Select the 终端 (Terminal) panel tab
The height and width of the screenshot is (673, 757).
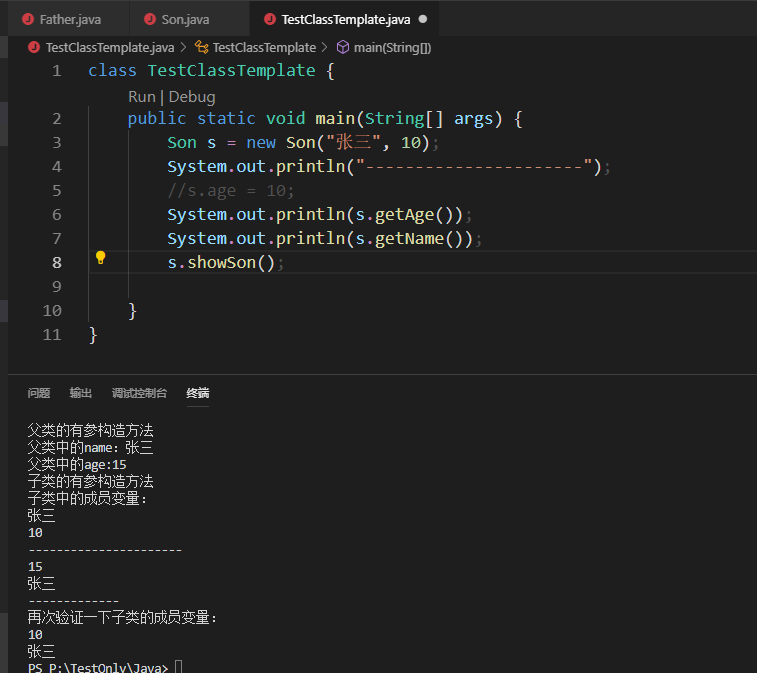pyautogui.click(x=198, y=393)
